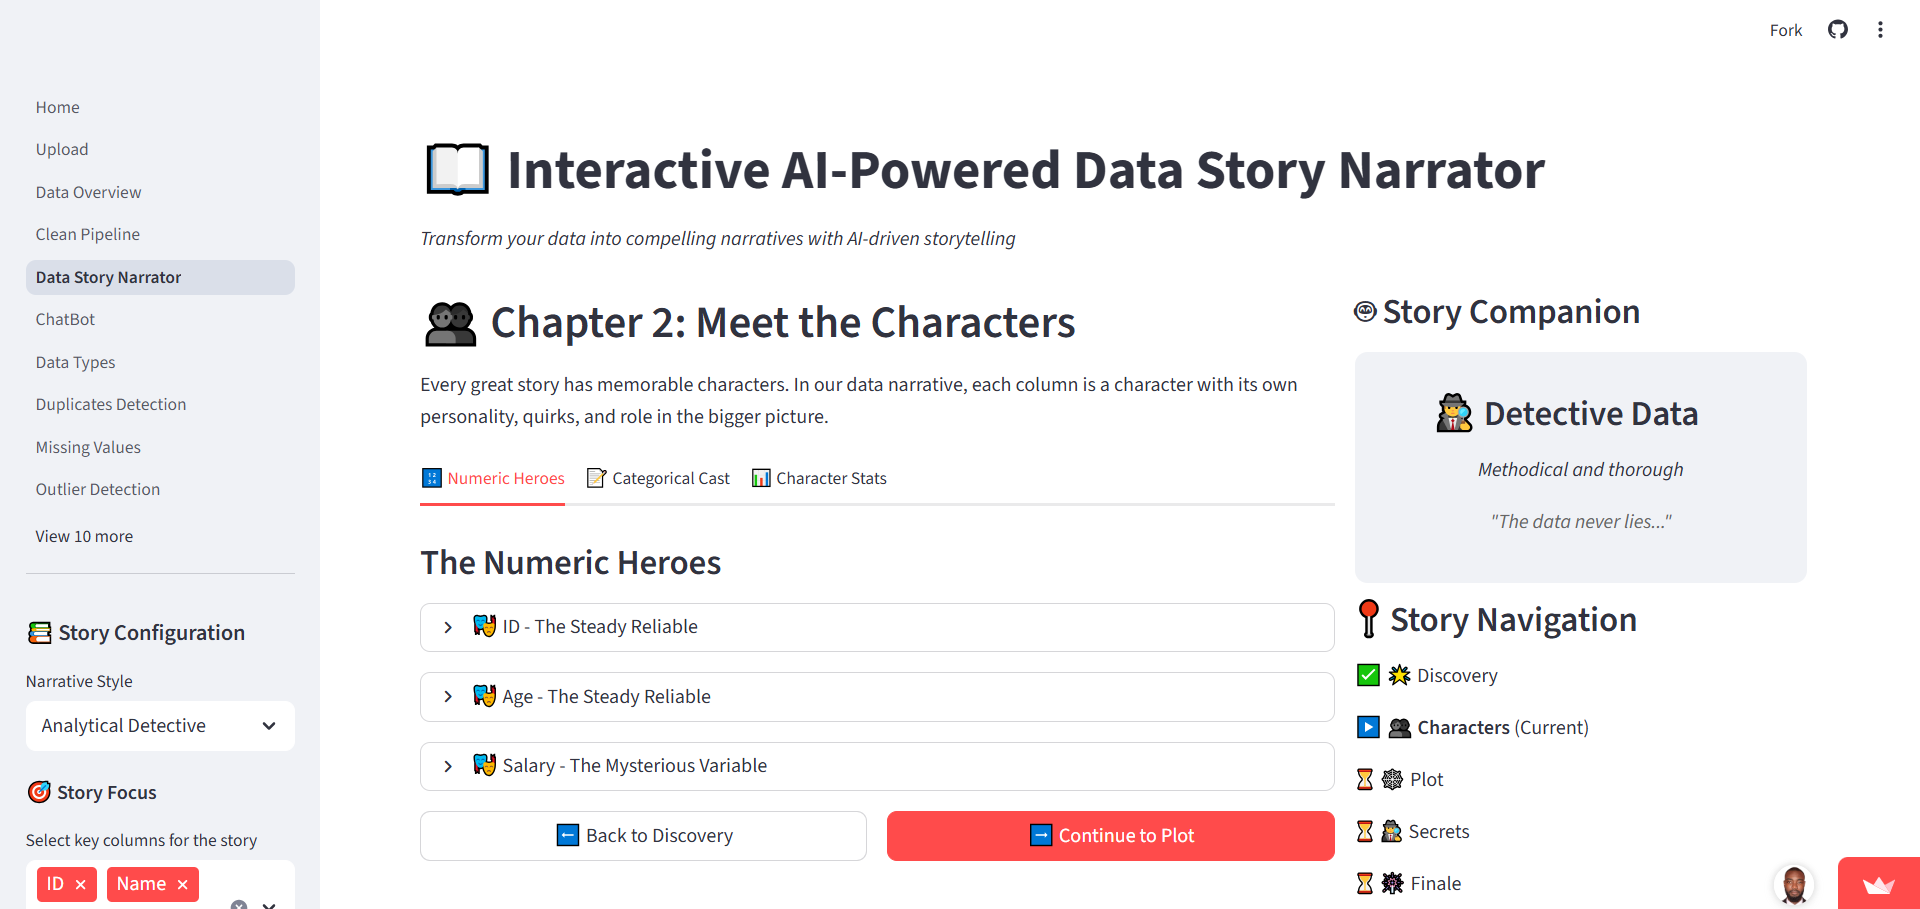
Task: Open the three-dot overflow menu
Action: click(1881, 30)
